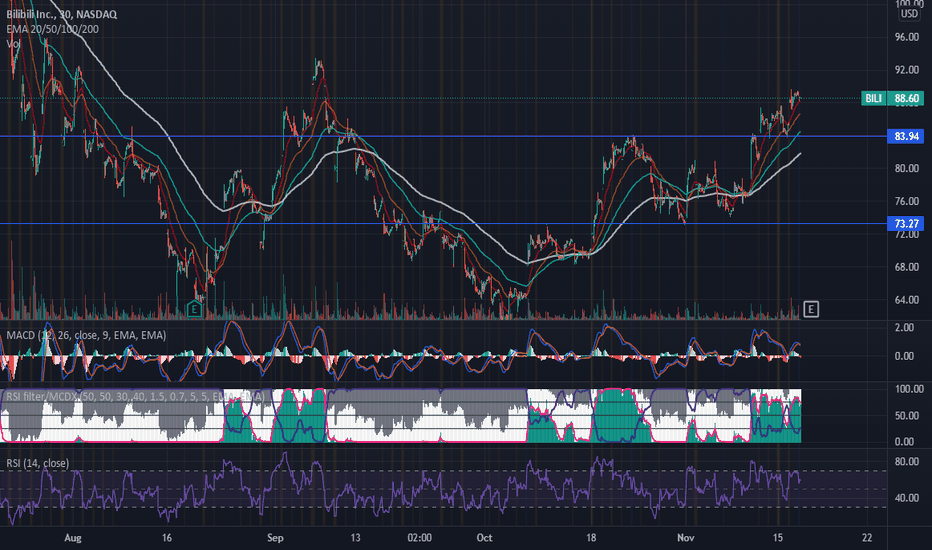Click the 02:00 time axis label
This screenshot has width=932, height=550.
[420, 538]
